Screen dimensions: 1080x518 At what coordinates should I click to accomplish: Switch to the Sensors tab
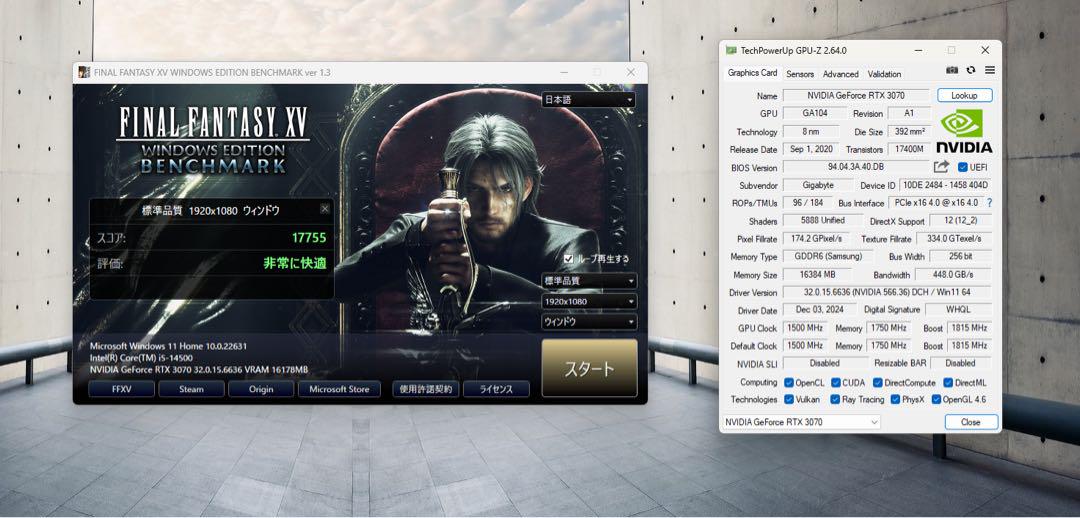coord(800,74)
